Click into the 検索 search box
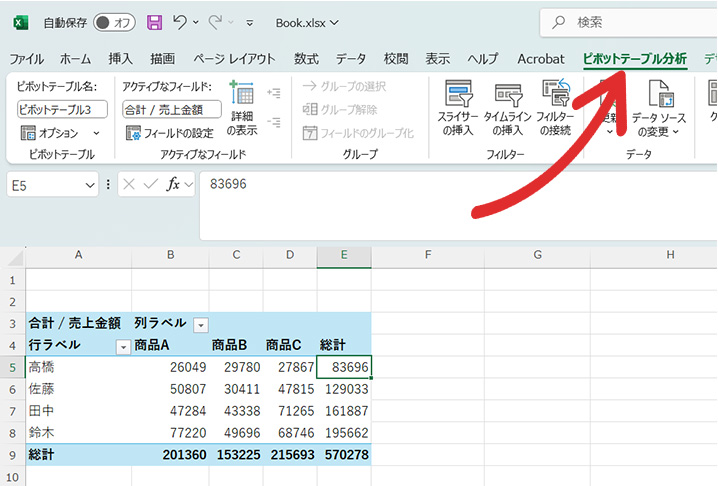This screenshot has height=486, width=718. click(629, 22)
